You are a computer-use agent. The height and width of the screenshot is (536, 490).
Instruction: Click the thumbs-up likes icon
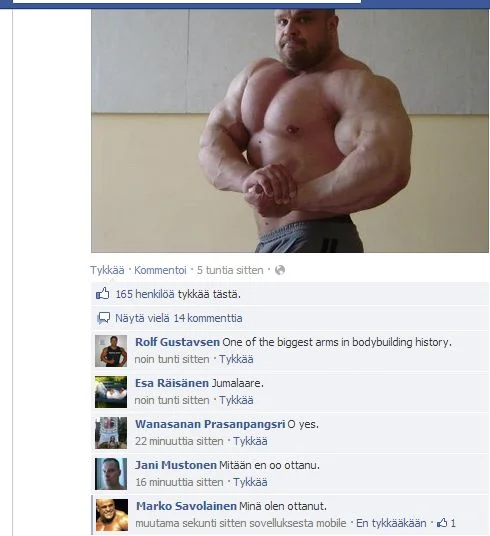tap(103, 294)
